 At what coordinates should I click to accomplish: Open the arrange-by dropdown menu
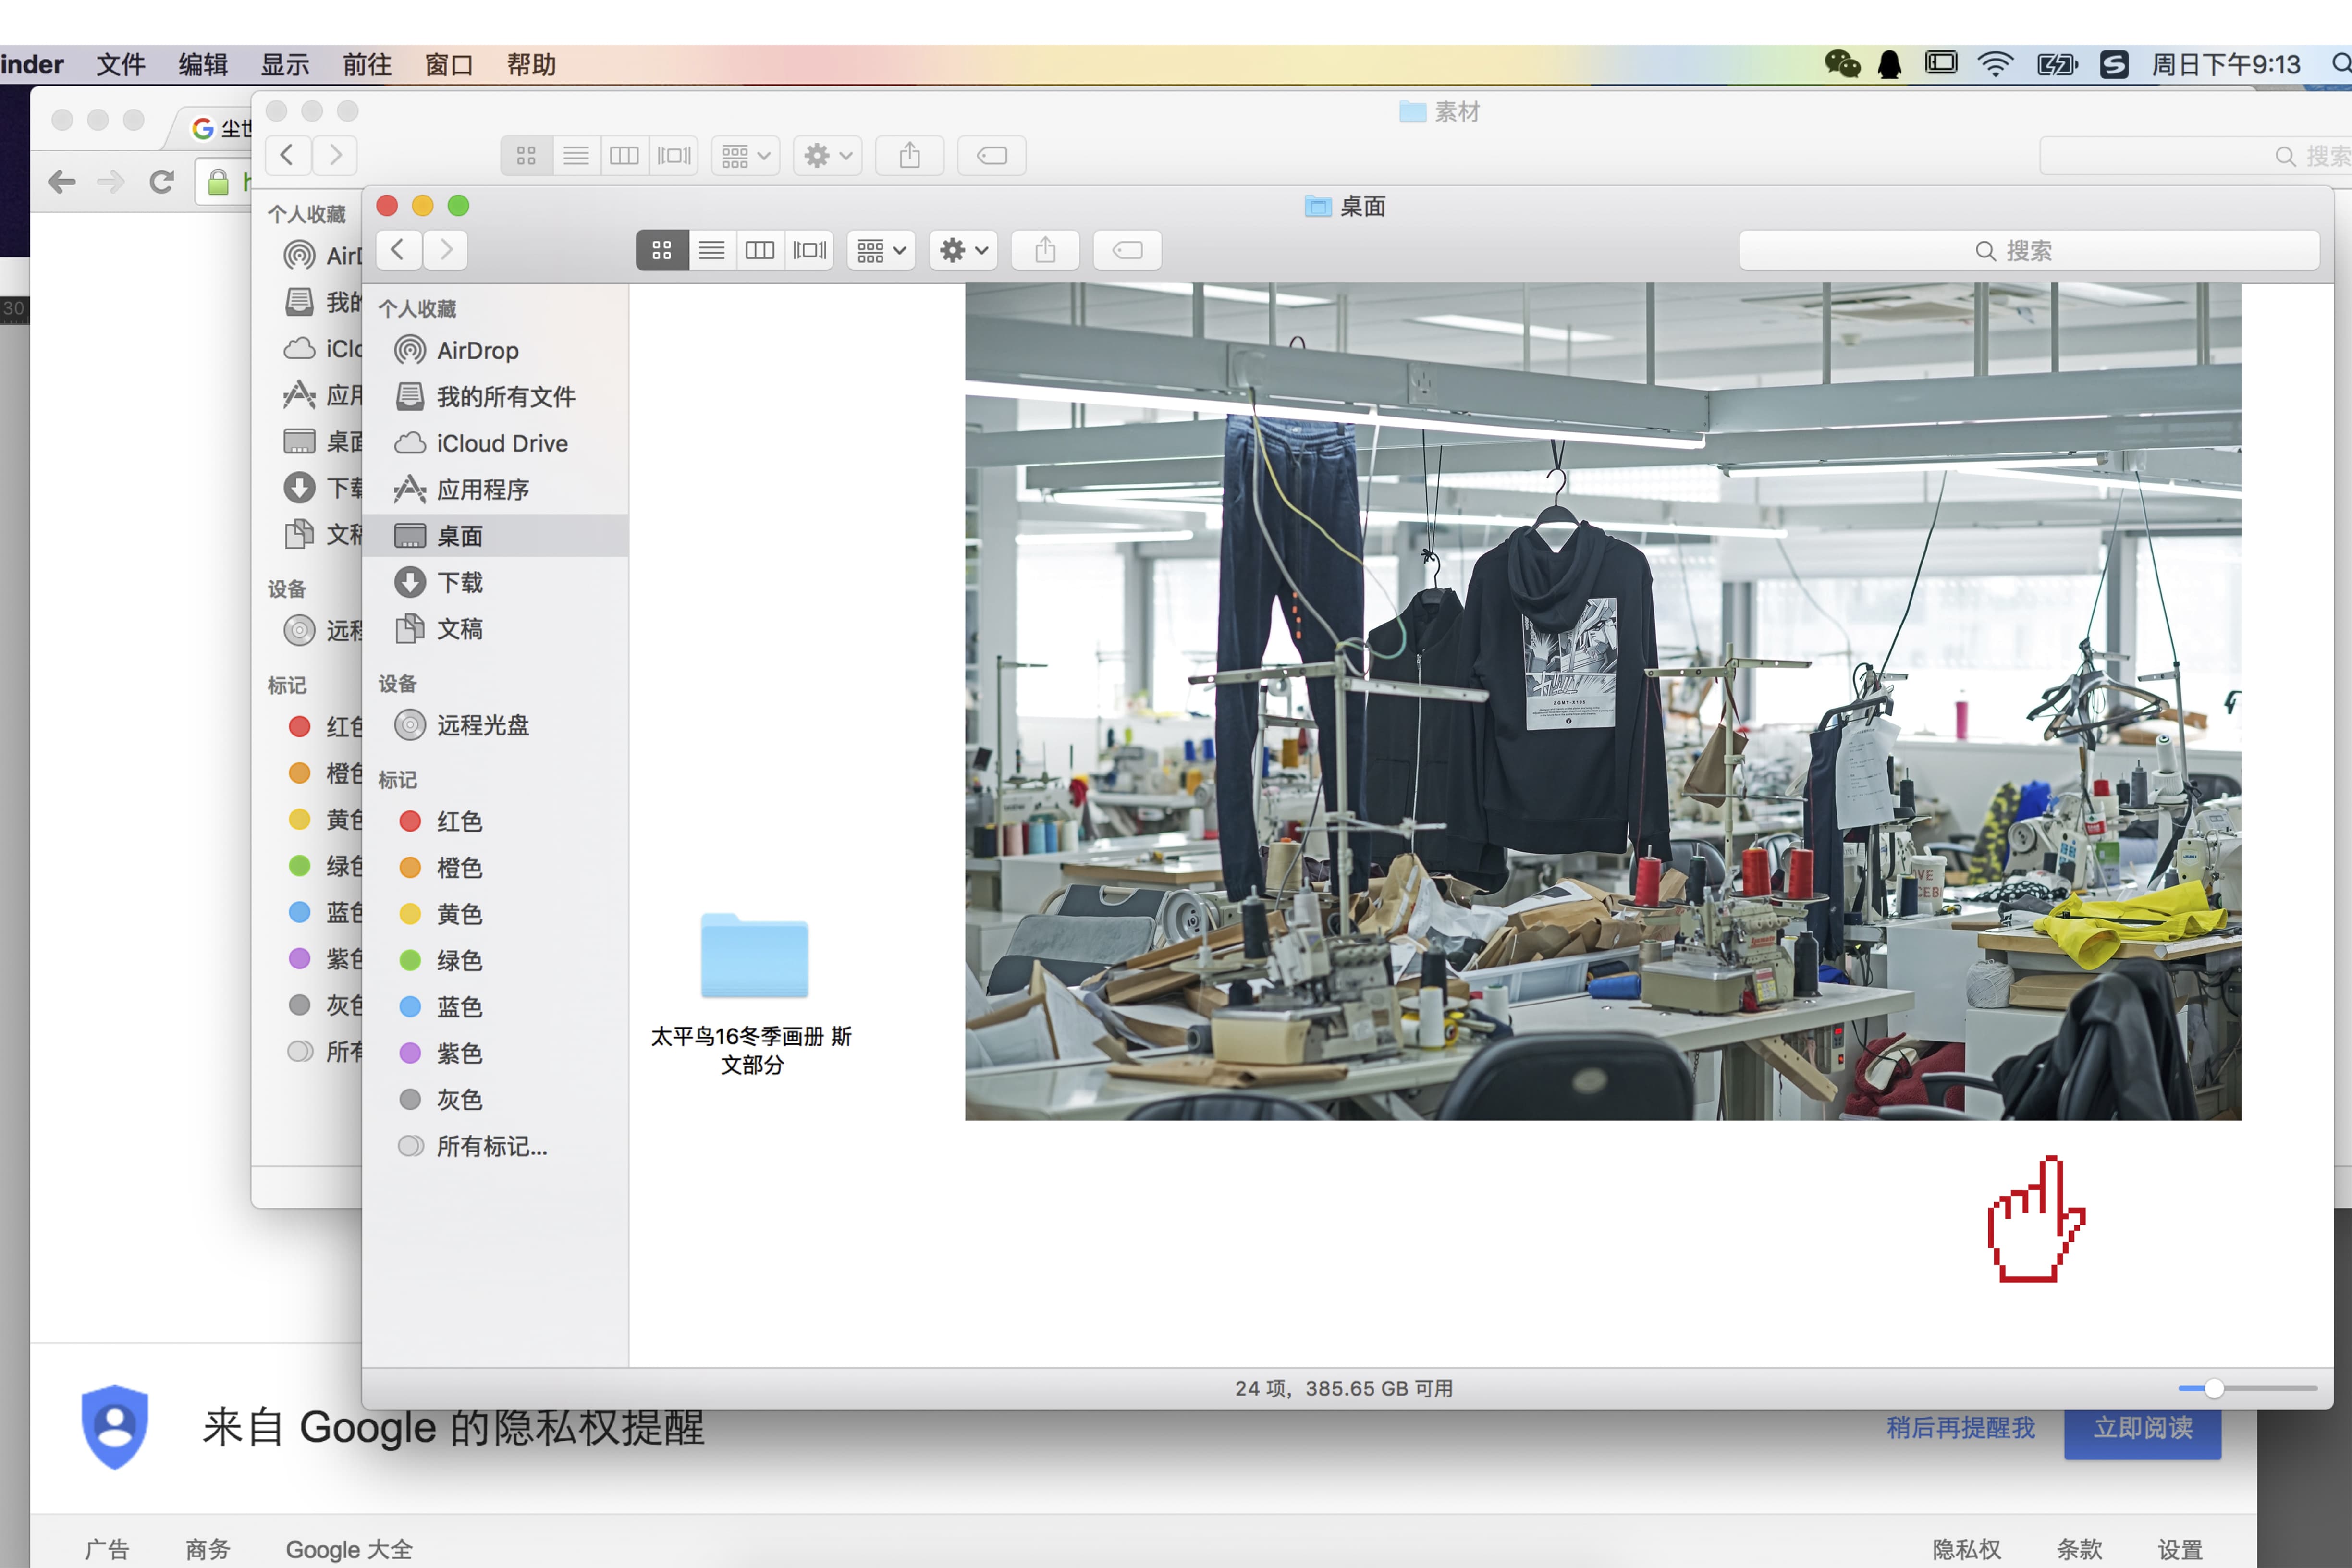click(881, 250)
